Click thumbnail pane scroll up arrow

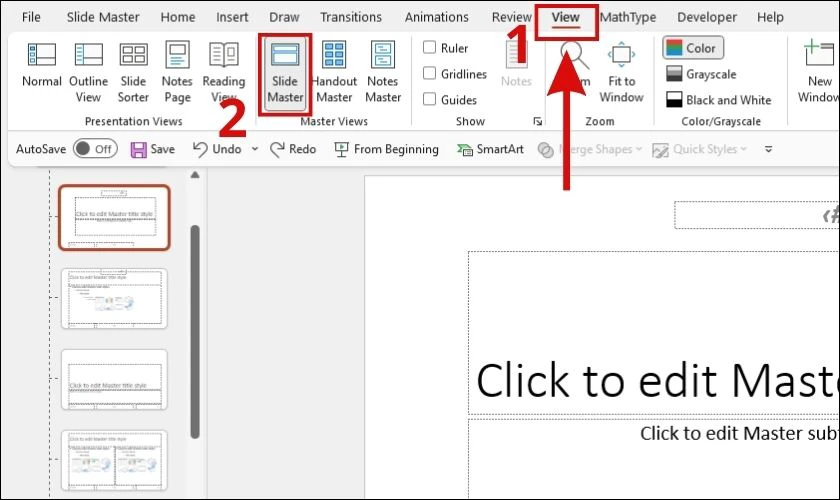(195, 175)
